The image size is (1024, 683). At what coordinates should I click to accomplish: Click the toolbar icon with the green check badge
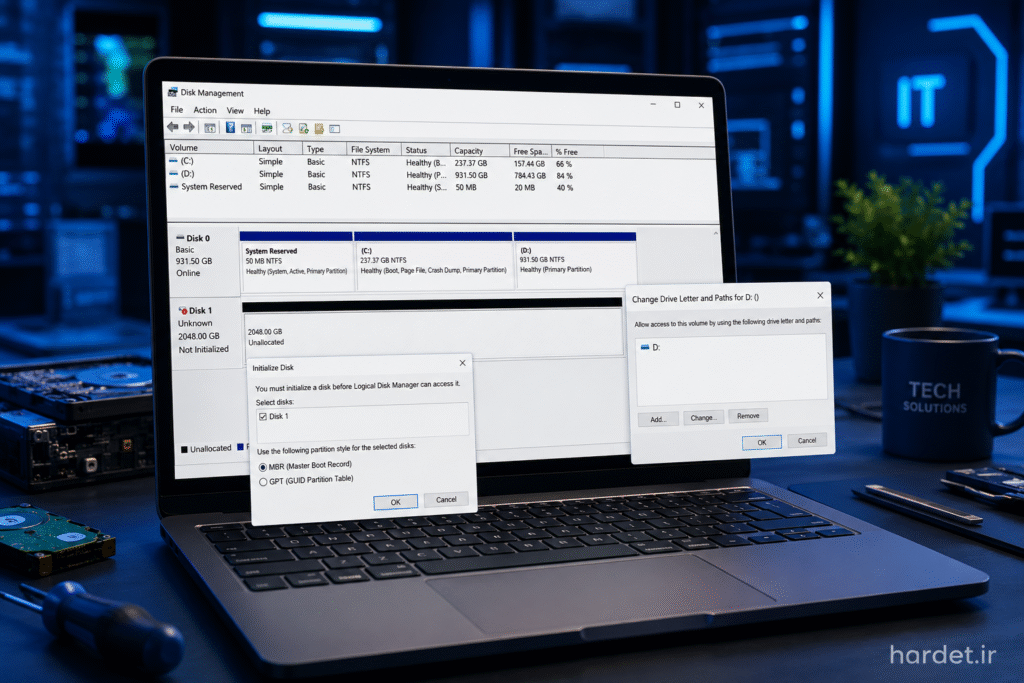304,129
